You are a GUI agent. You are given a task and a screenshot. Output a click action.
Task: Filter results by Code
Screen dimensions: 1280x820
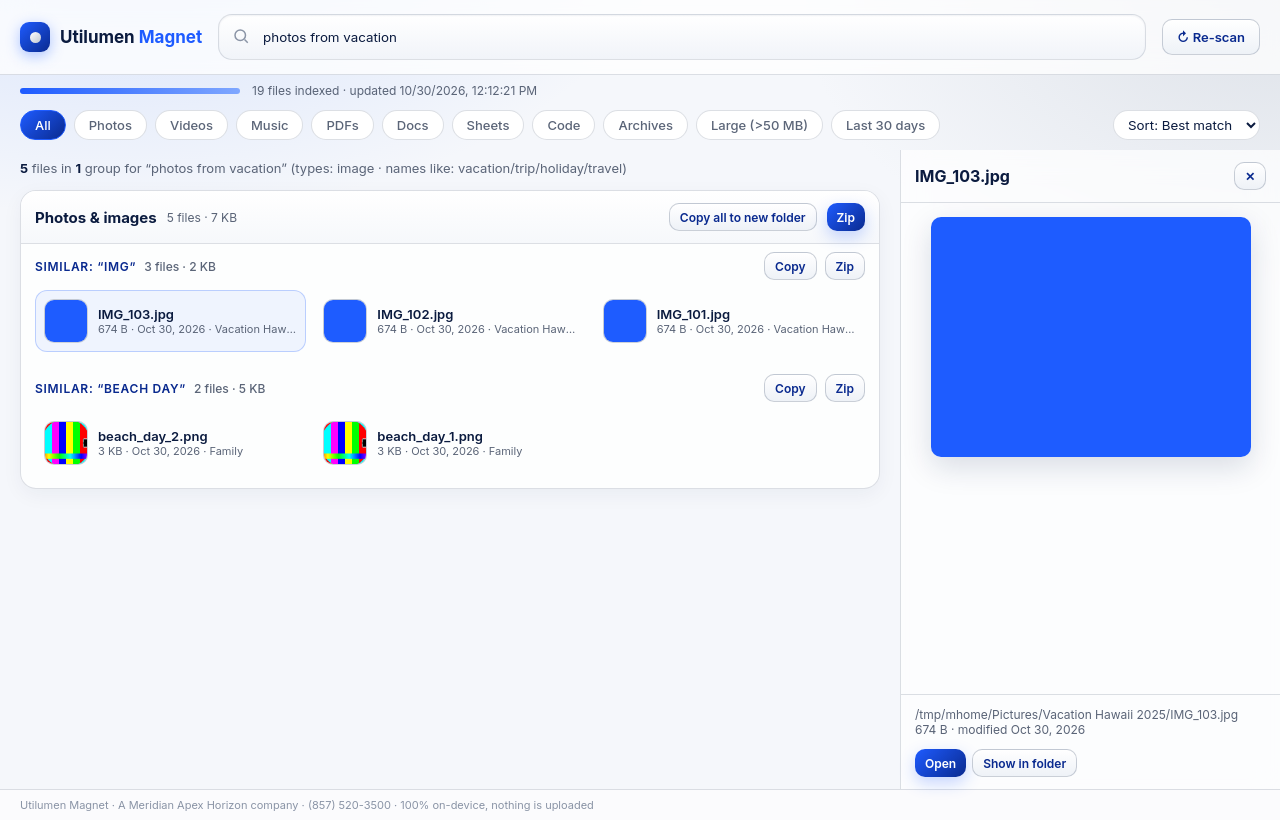564,125
